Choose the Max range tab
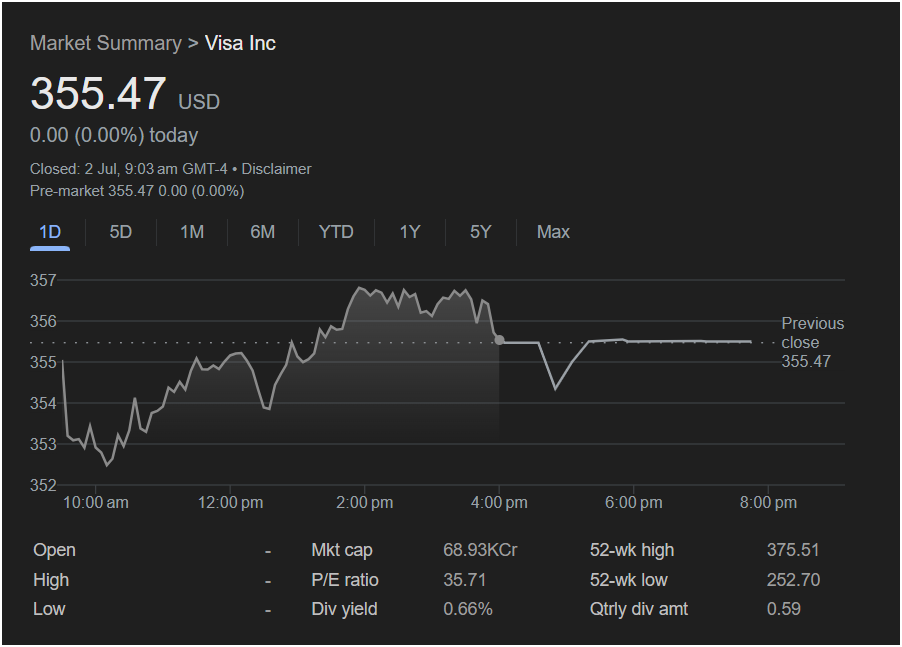Viewport: 902px width, 647px height. coord(553,232)
